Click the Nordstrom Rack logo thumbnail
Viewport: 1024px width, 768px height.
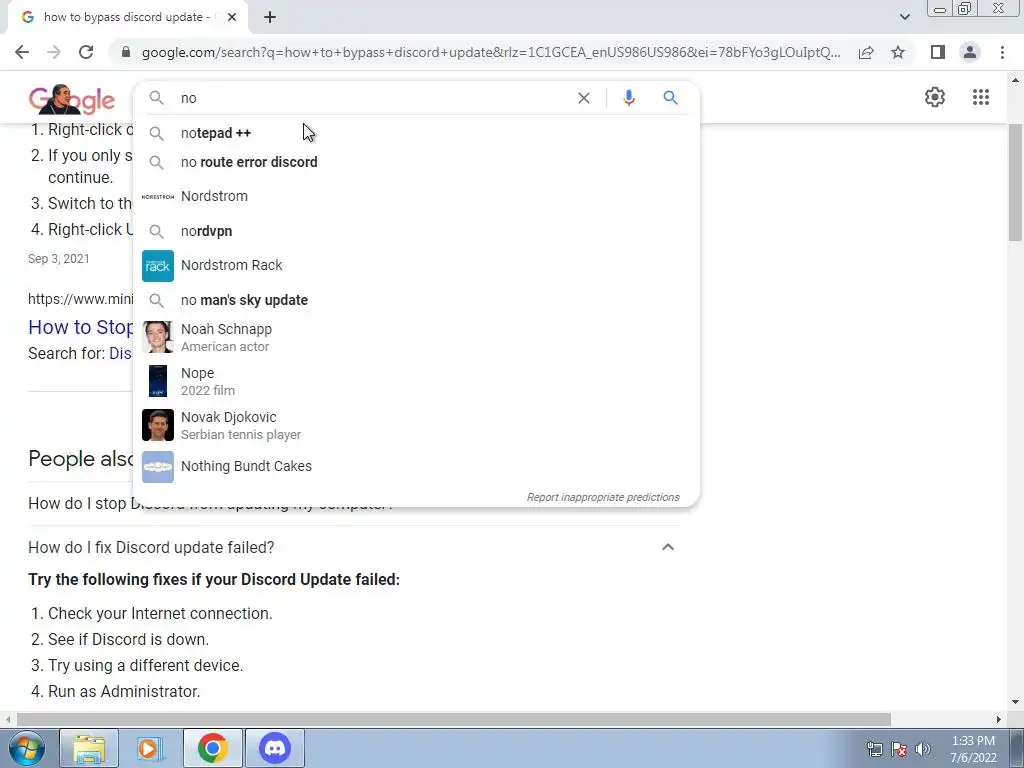[157, 266]
